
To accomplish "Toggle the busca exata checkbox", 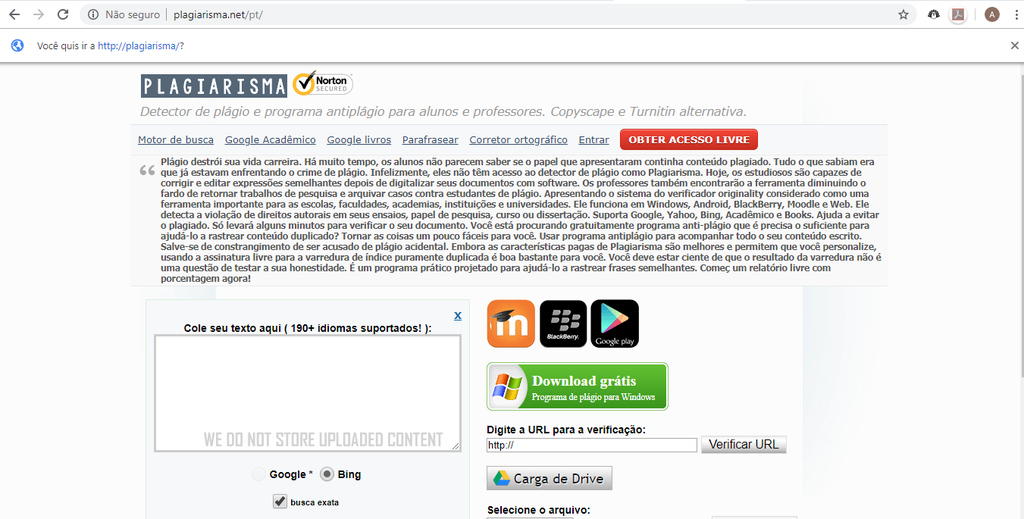I will (x=280, y=501).
